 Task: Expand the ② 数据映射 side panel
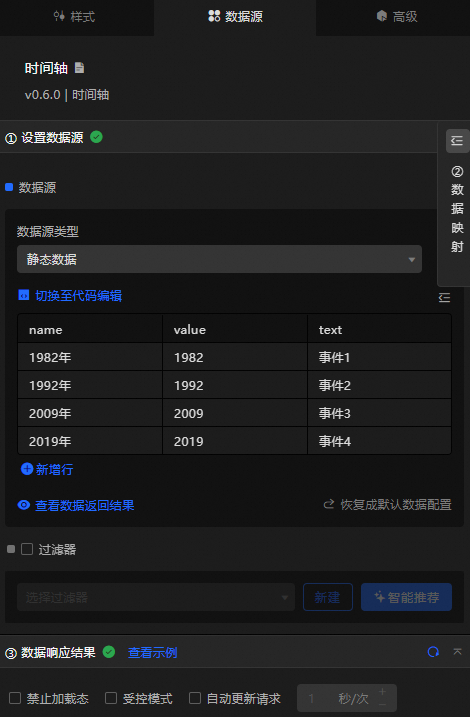click(457, 209)
